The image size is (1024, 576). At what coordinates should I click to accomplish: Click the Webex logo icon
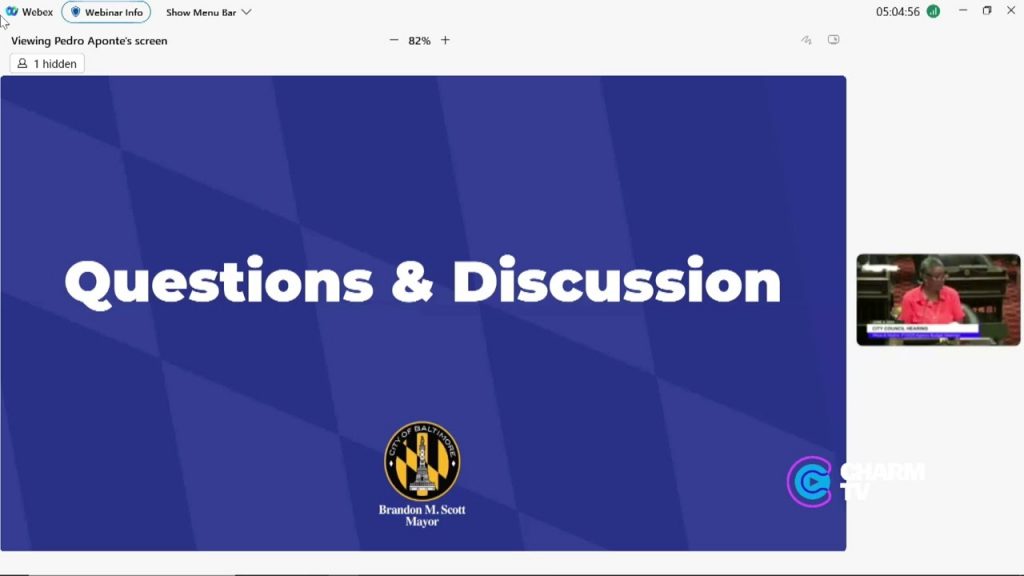point(12,12)
